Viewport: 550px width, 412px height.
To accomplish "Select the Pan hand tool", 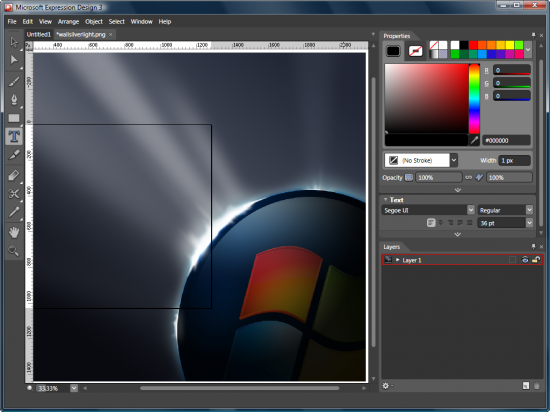I will tap(14, 232).
